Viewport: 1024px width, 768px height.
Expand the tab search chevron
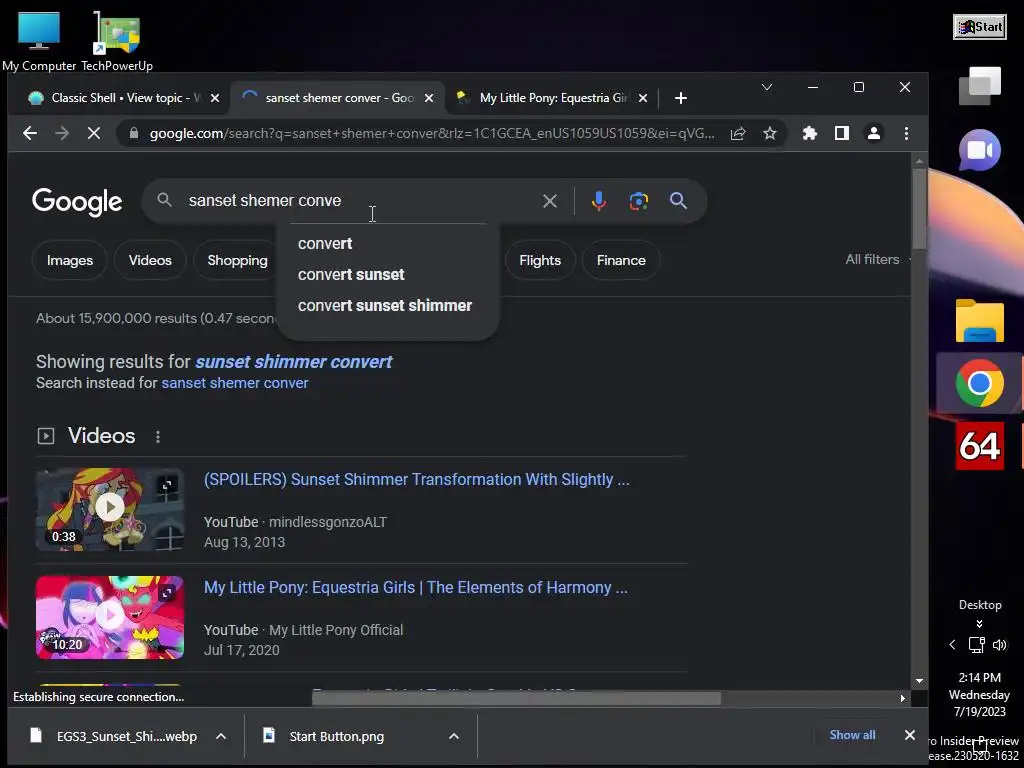tap(767, 87)
